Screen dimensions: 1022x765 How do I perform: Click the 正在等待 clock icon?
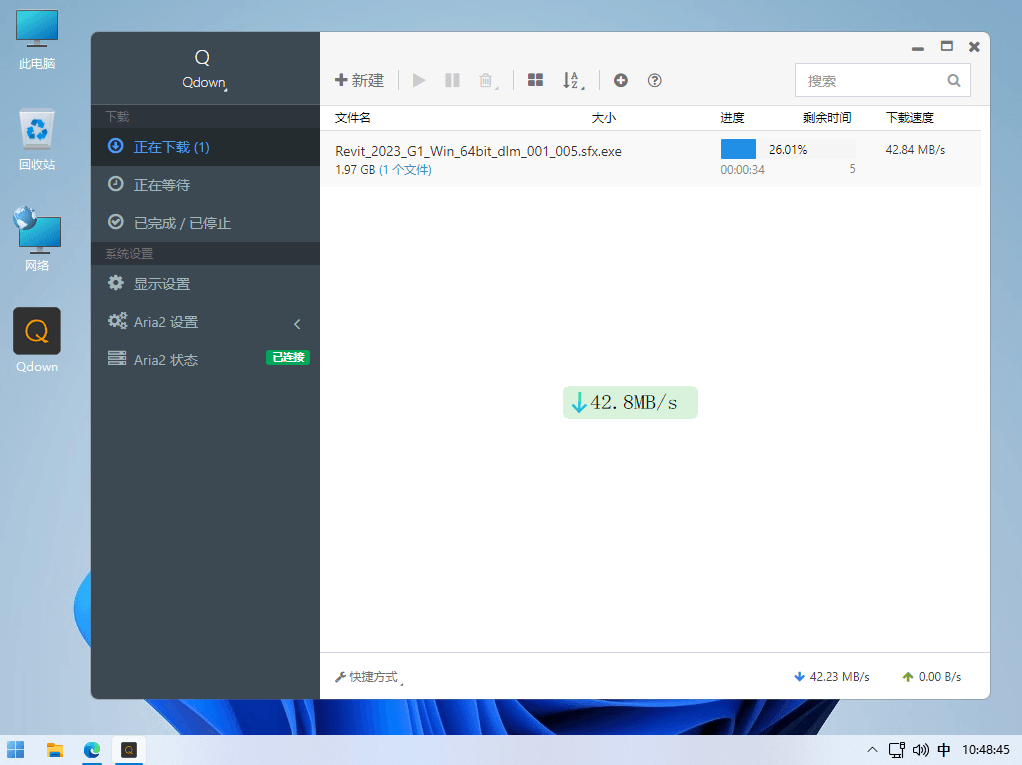coord(115,184)
